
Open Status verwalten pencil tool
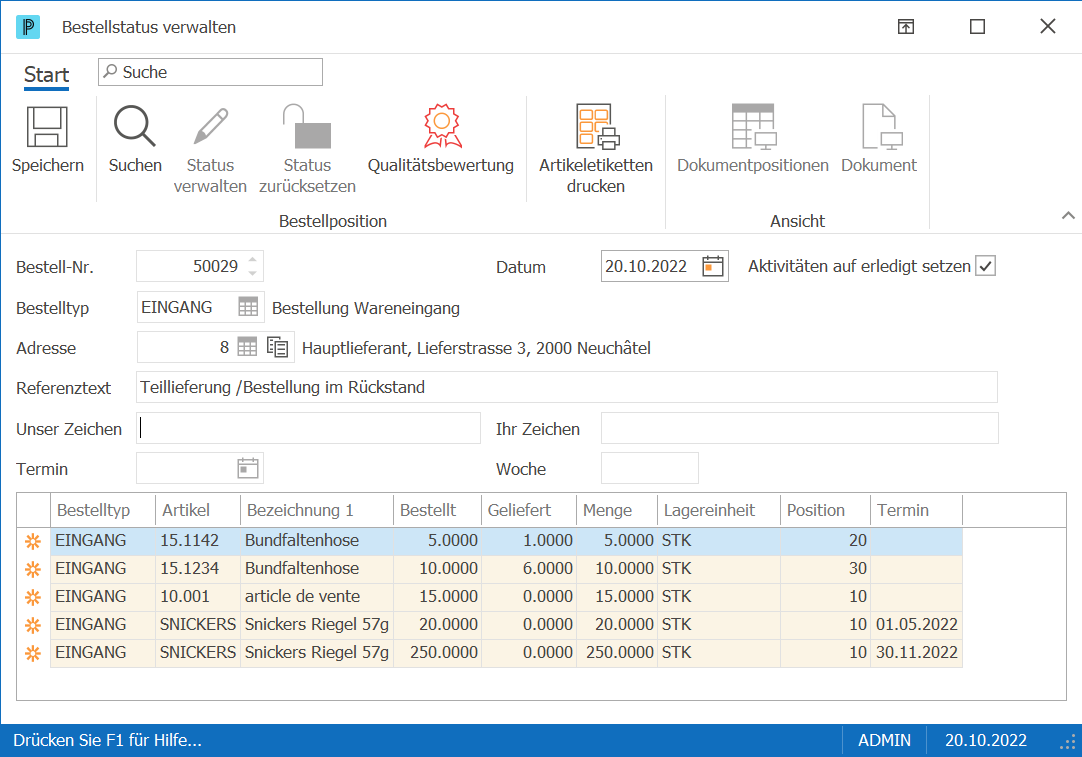210,126
